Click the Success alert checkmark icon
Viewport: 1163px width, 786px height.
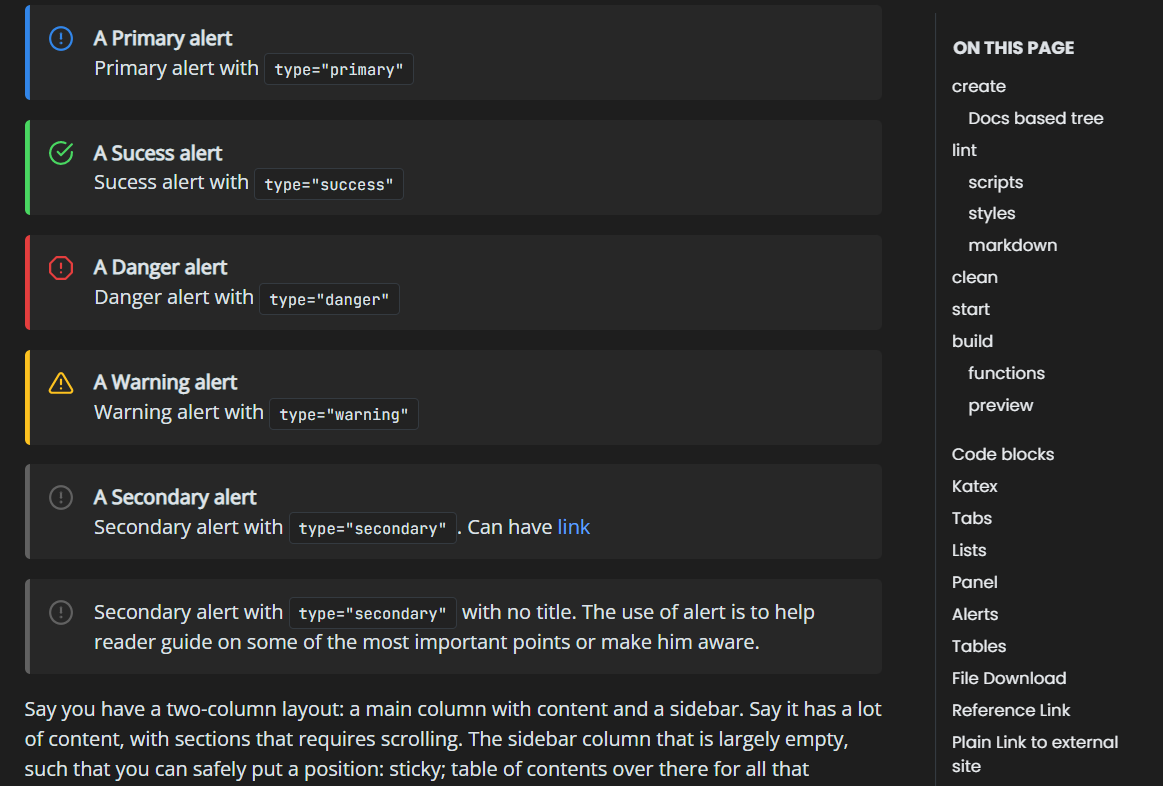pos(61,153)
